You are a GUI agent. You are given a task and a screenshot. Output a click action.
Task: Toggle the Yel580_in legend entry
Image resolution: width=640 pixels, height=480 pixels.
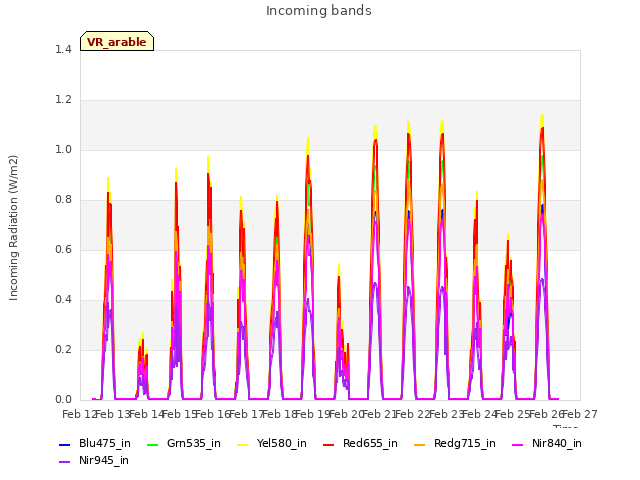click(x=272, y=444)
